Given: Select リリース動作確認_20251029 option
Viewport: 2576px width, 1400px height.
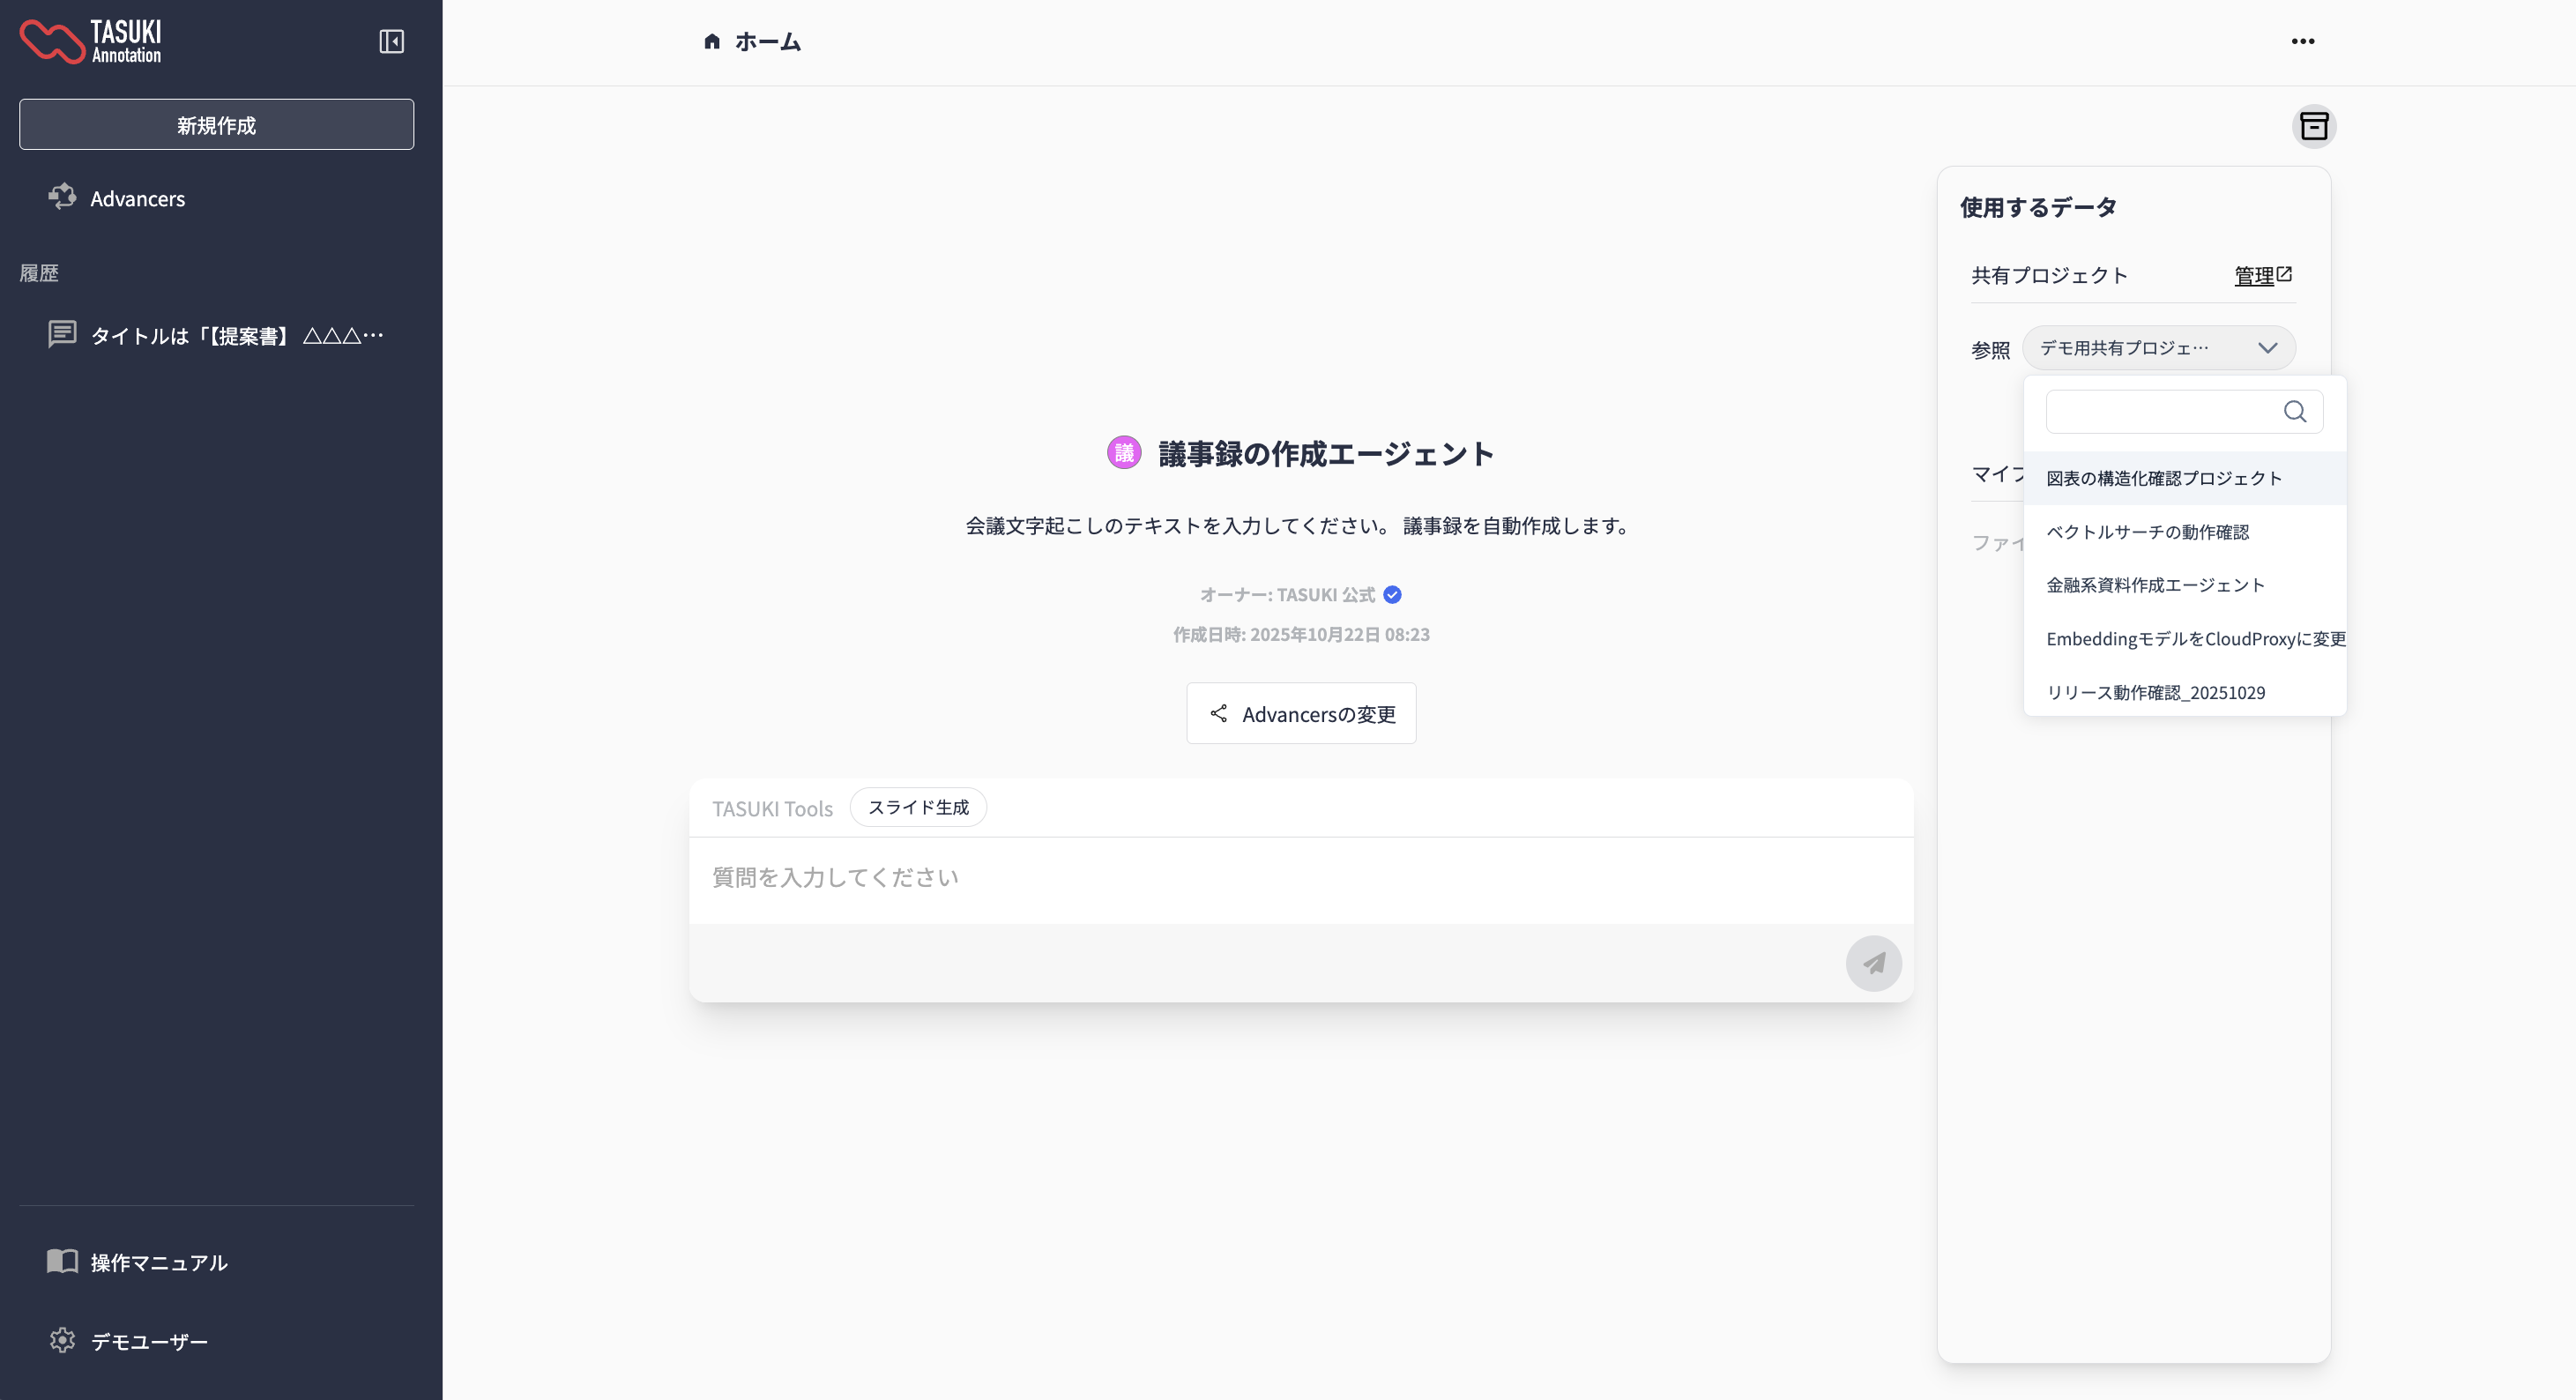Looking at the screenshot, I should pos(2155,692).
